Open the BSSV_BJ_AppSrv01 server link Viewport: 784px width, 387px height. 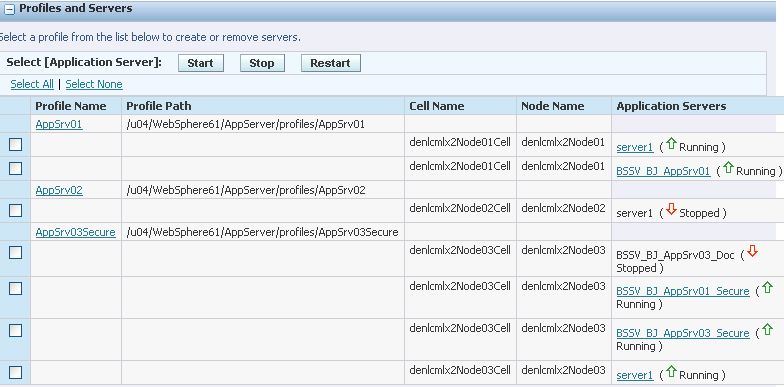[663, 171]
